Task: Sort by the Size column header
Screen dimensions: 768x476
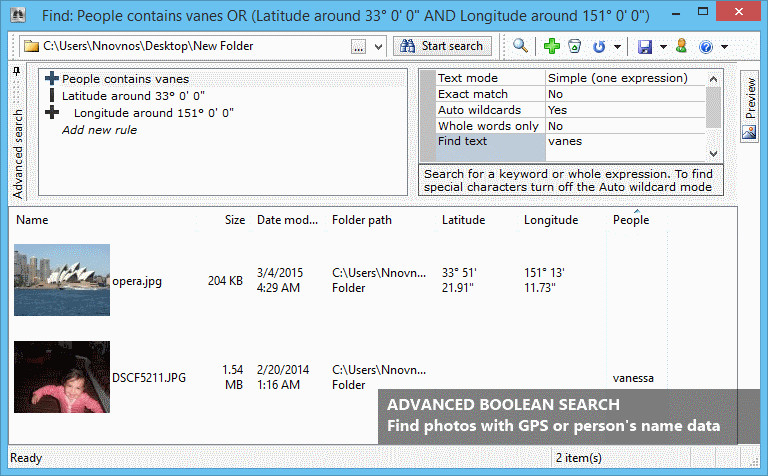Action: 235,220
